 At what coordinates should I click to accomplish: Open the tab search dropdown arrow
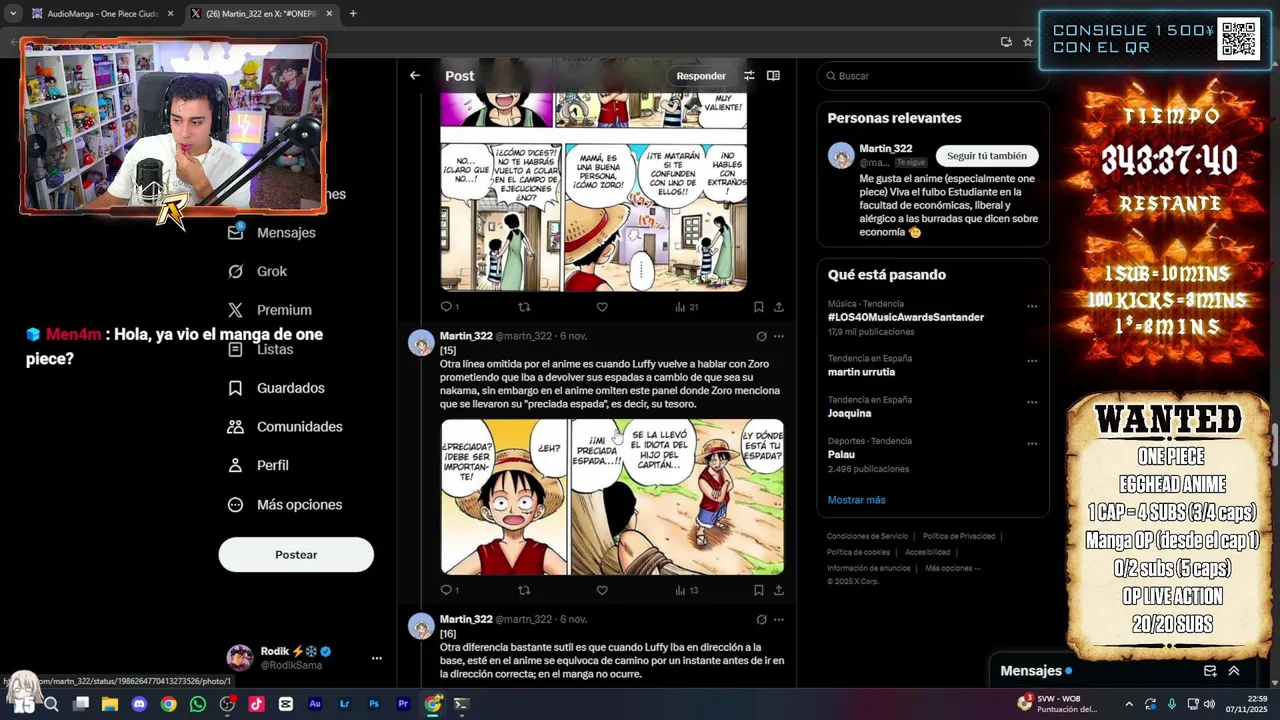pyautogui.click(x=12, y=13)
